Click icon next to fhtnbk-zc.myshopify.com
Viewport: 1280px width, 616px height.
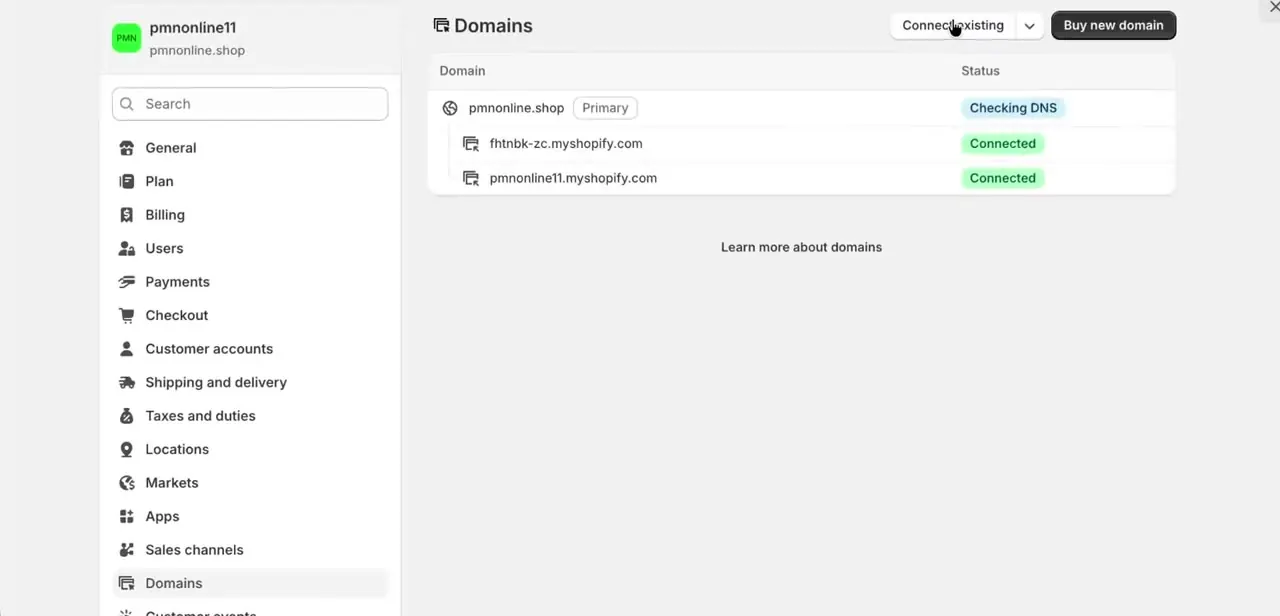point(471,144)
